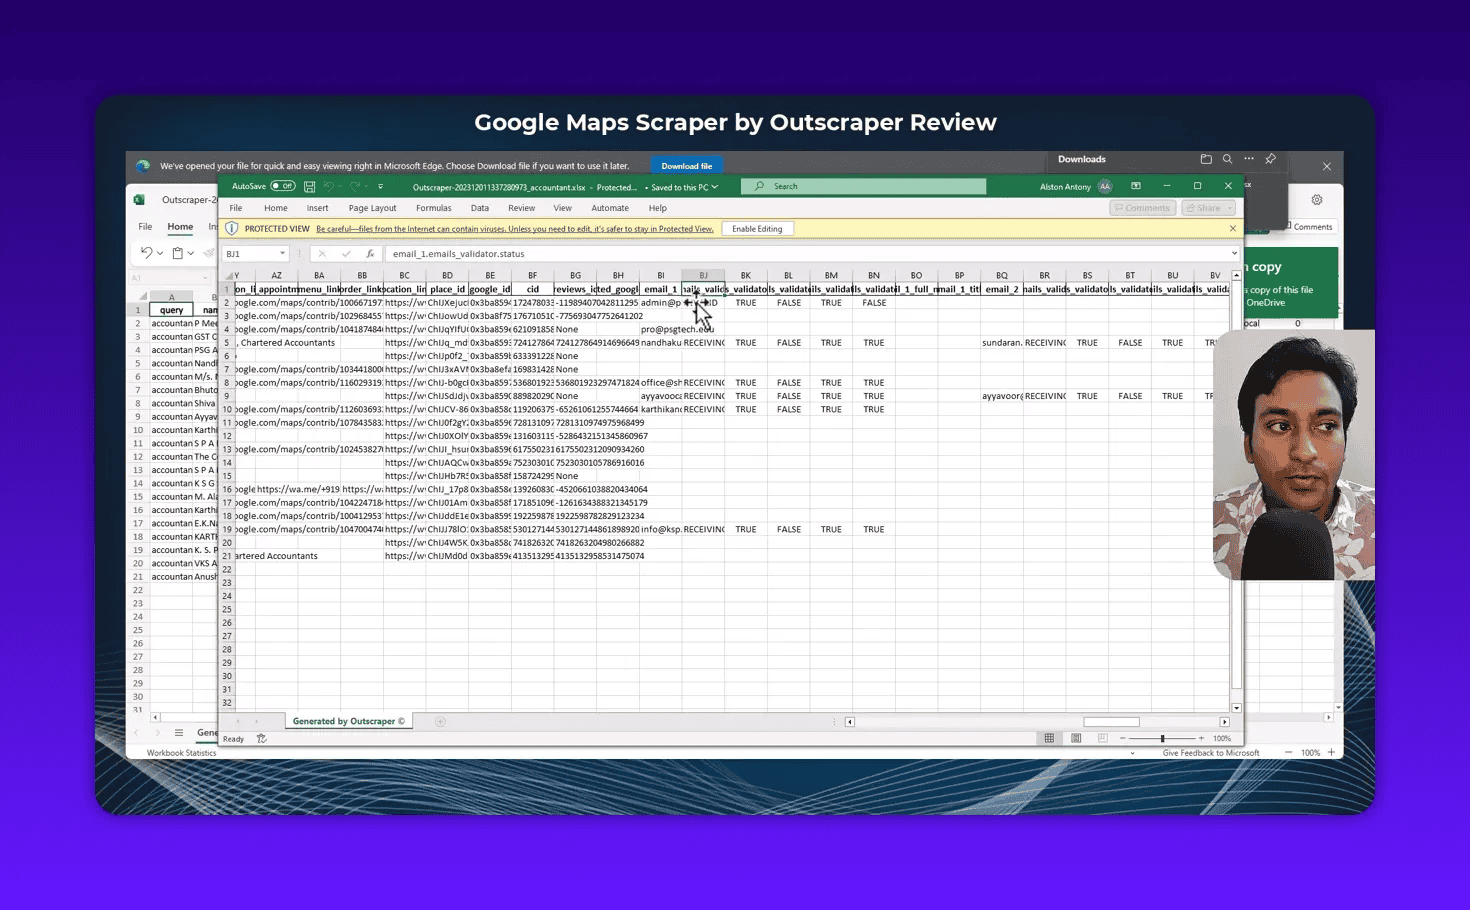Click the Page Layout view icon
Screen dimensions: 1470x910
click(x=1076, y=738)
